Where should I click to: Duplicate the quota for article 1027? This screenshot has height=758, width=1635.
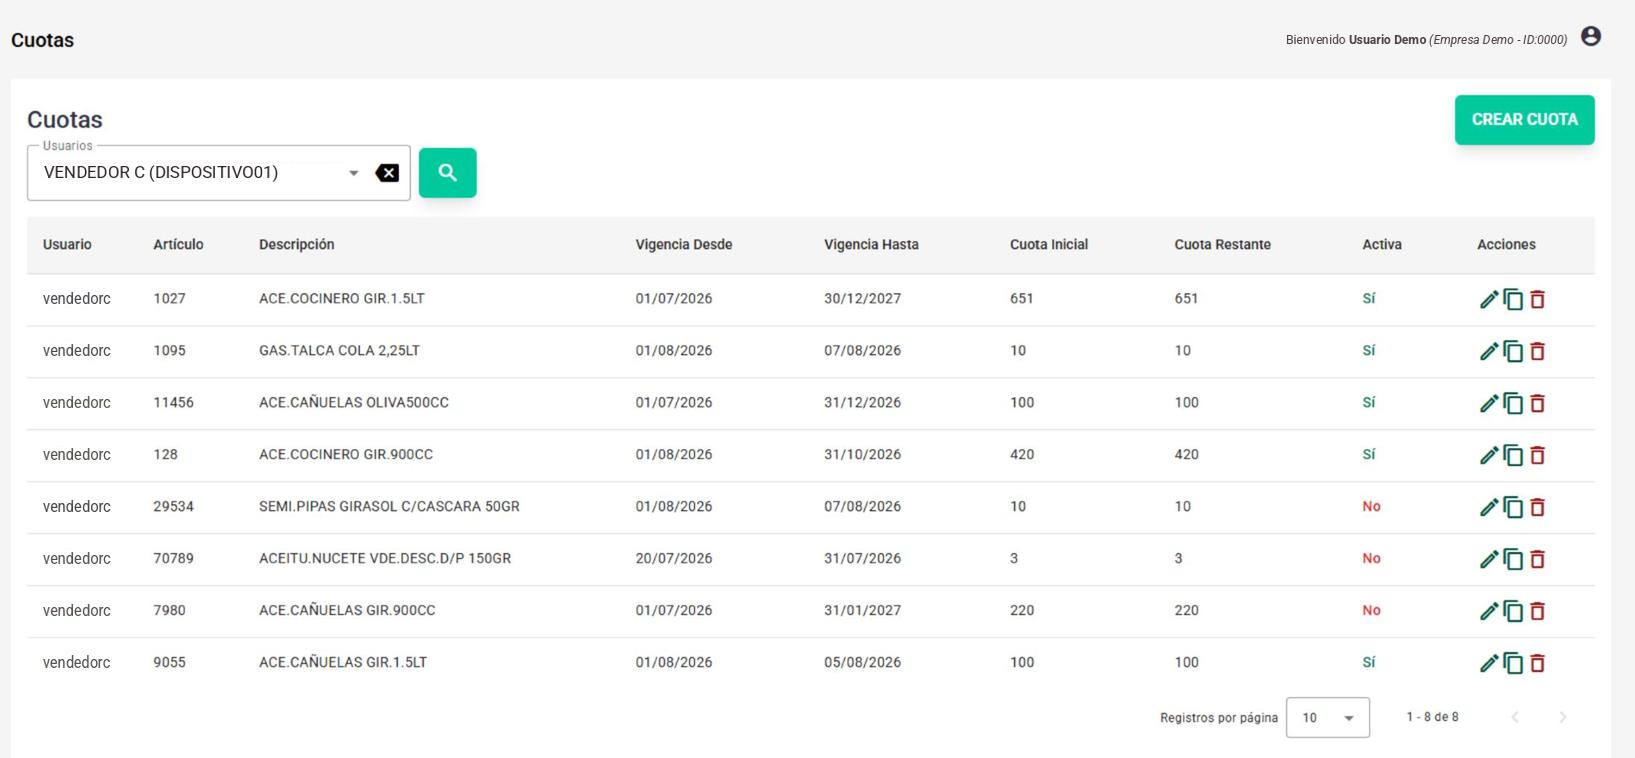click(x=1513, y=299)
